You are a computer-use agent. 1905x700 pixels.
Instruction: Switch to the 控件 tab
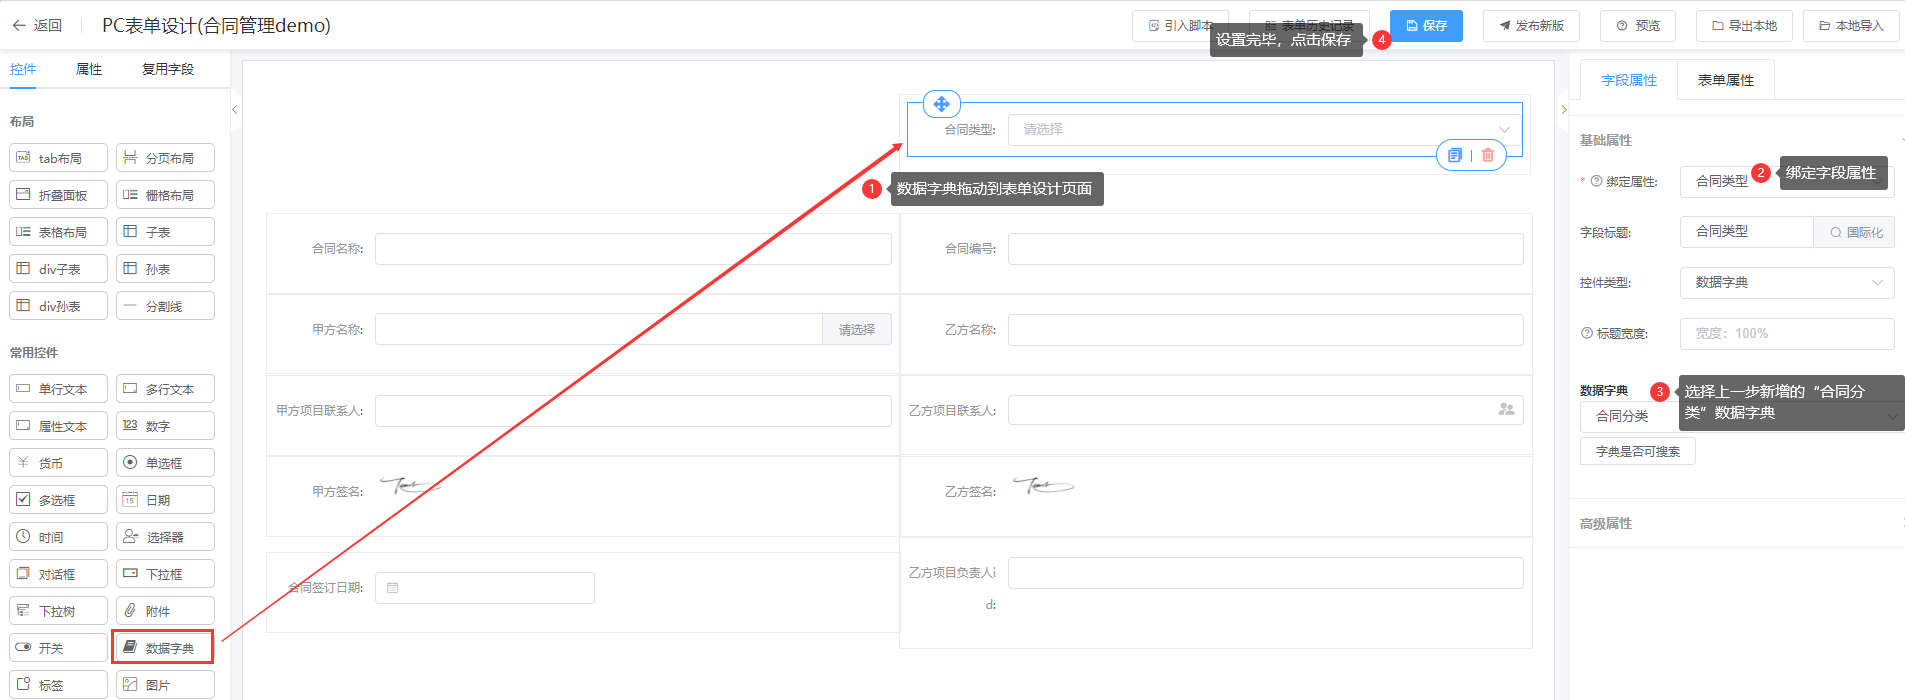click(x=23, y=69)
